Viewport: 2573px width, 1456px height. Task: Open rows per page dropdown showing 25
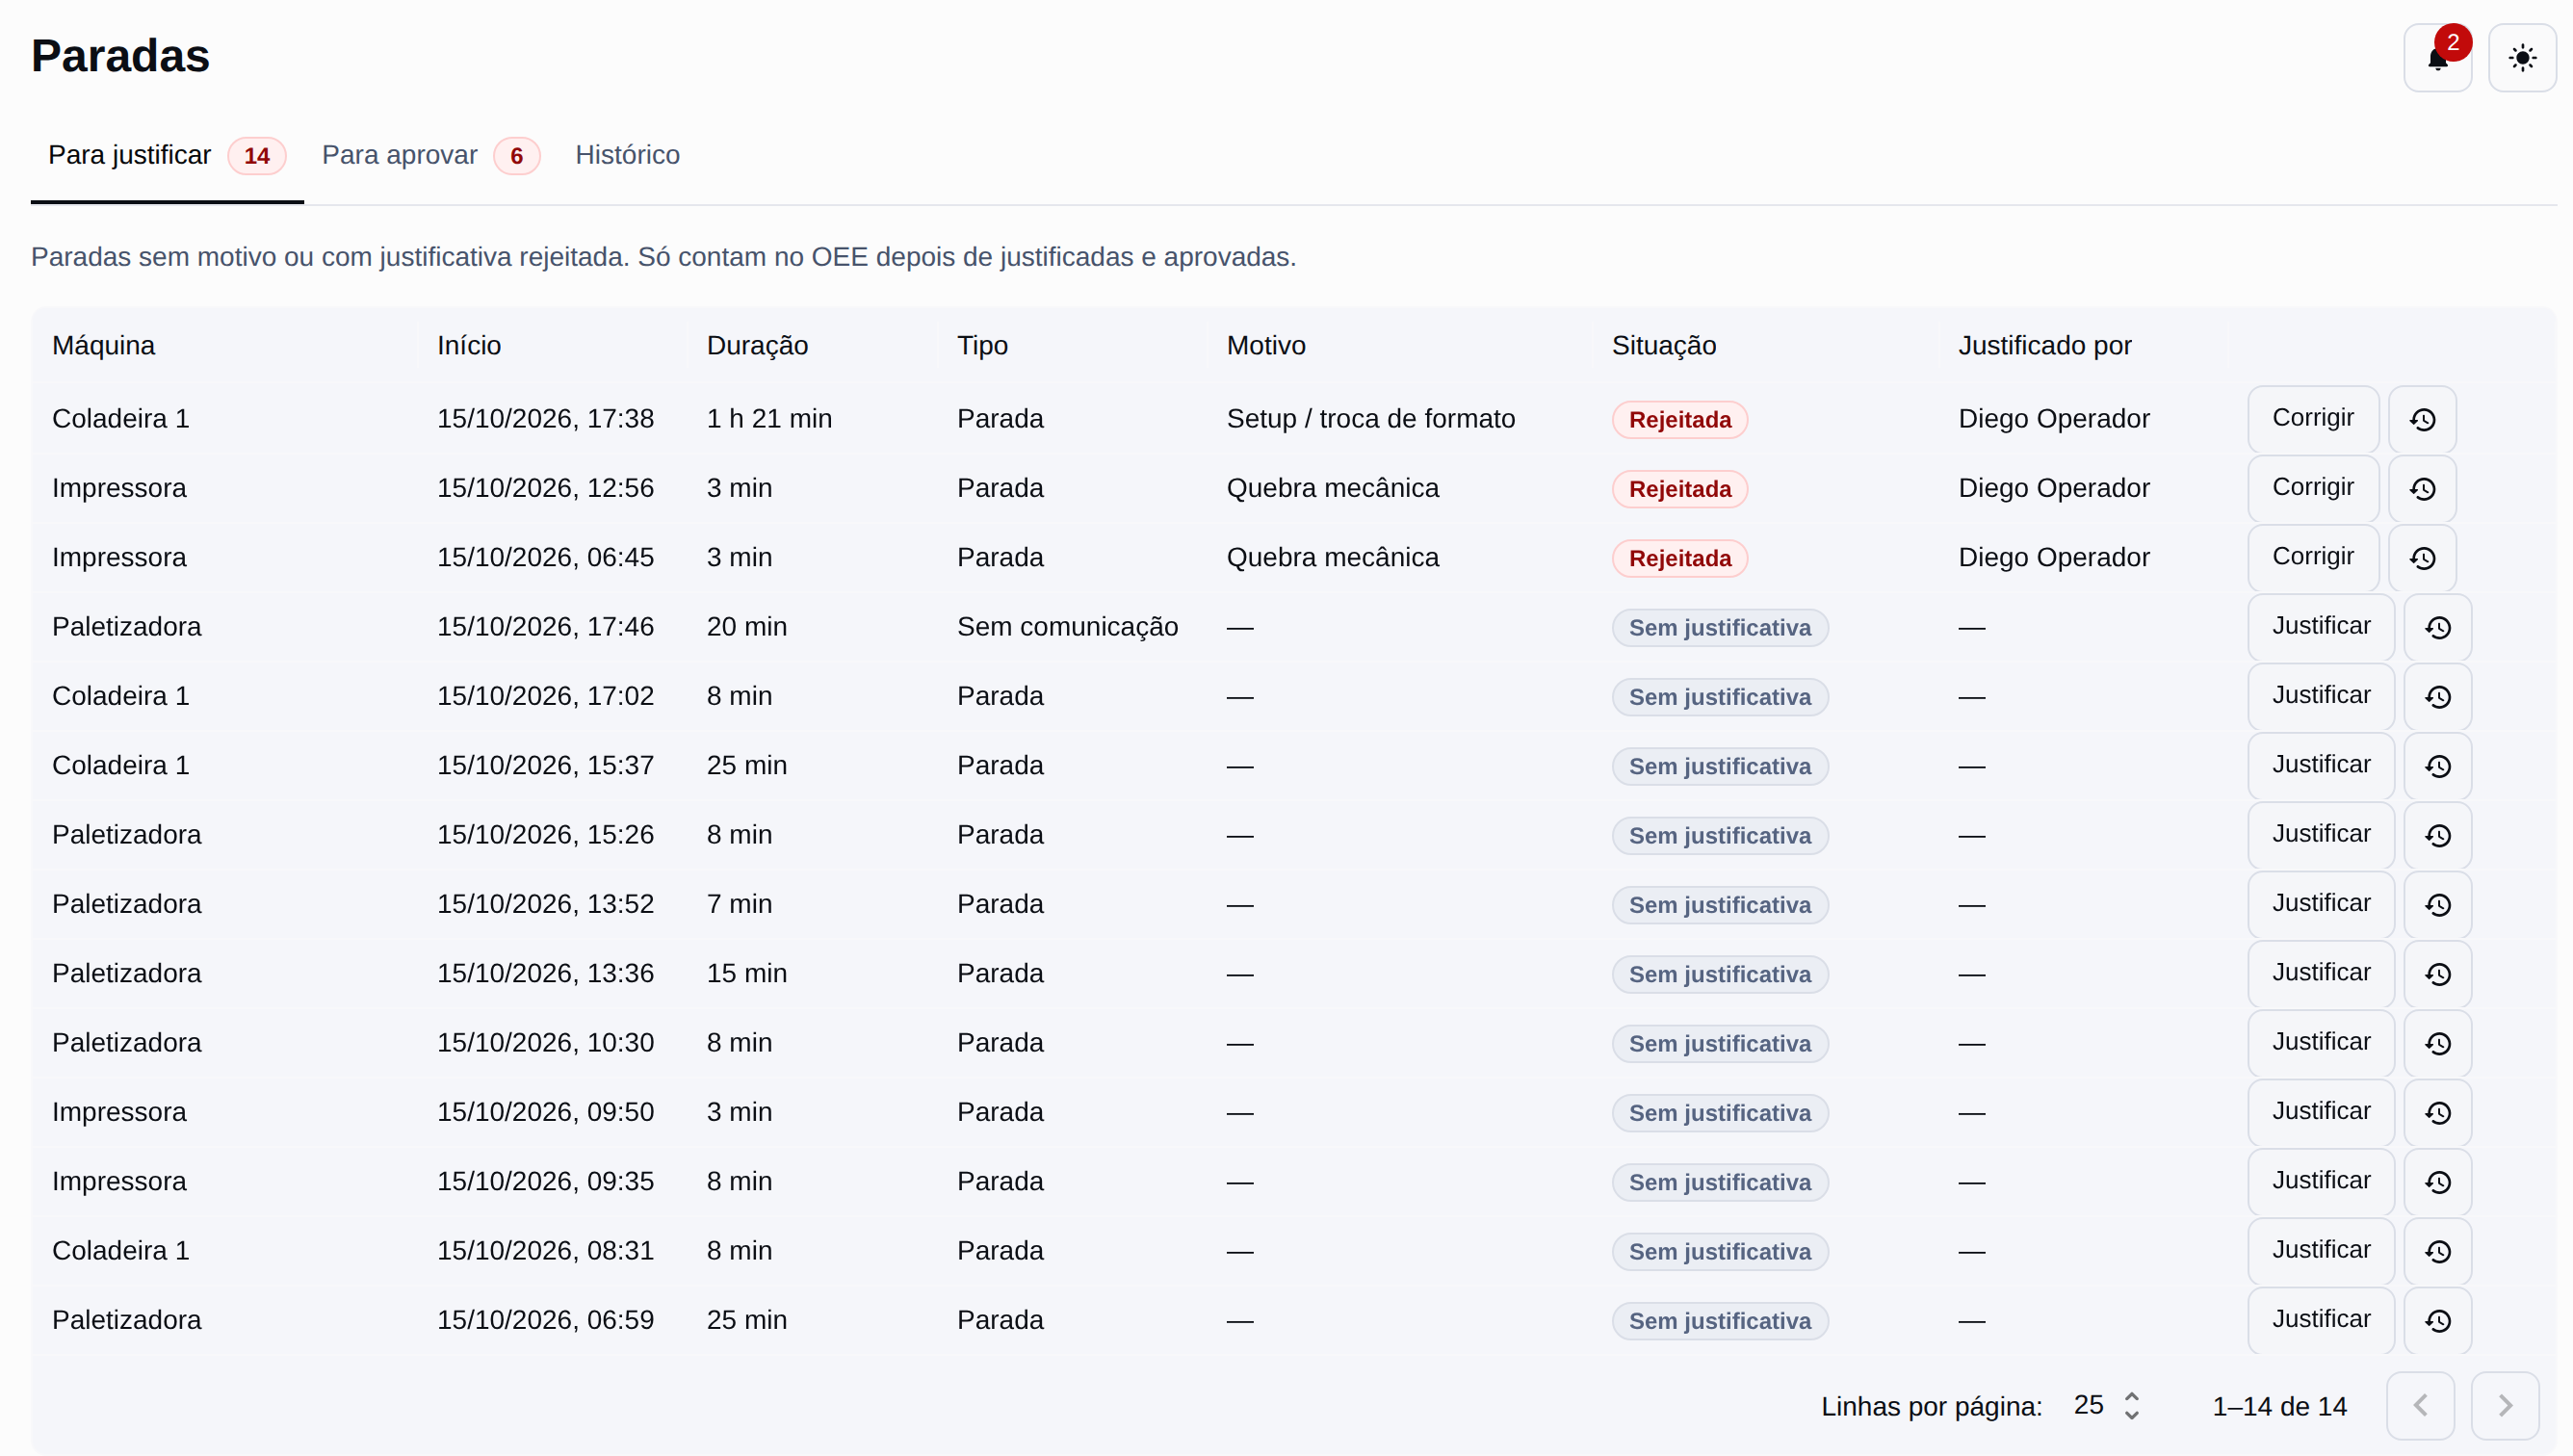tap(2106, 1406)
